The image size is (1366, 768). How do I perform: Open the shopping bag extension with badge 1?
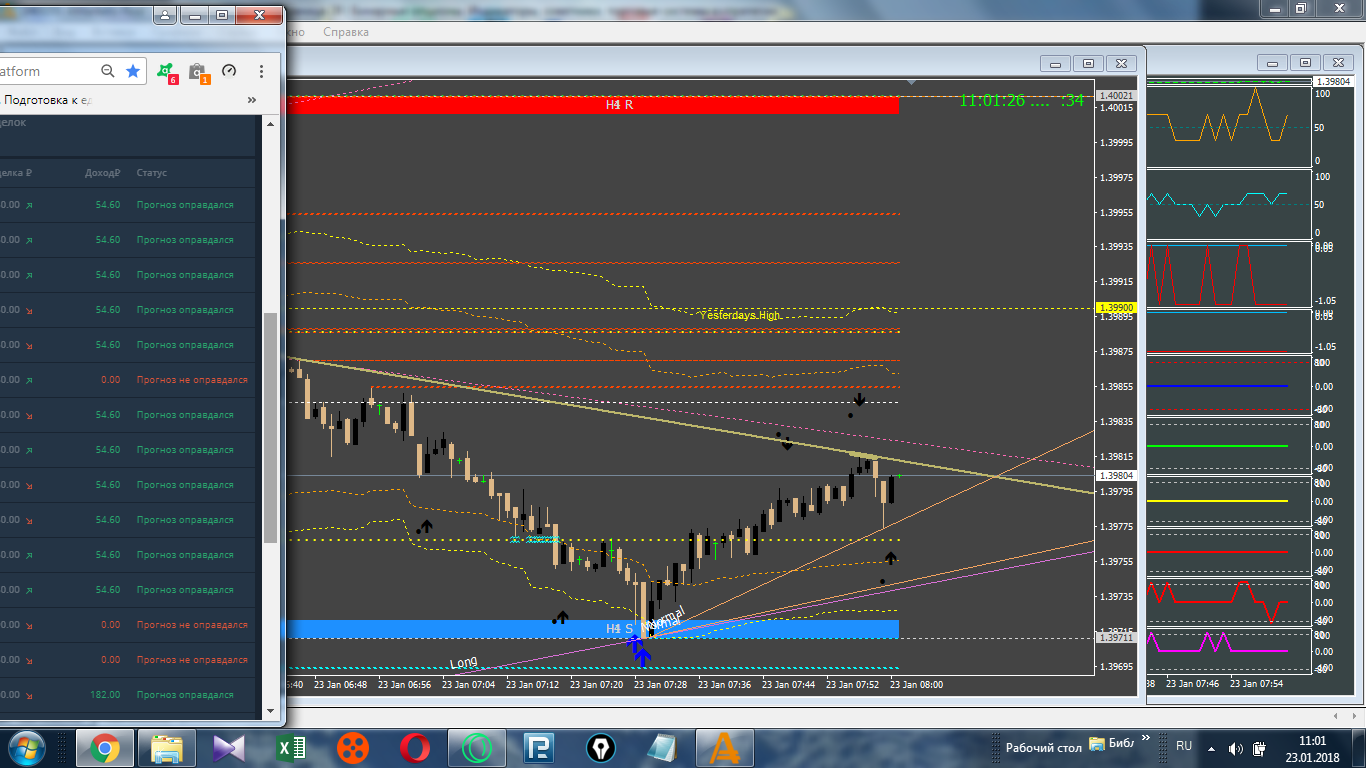tap(198, 72)
